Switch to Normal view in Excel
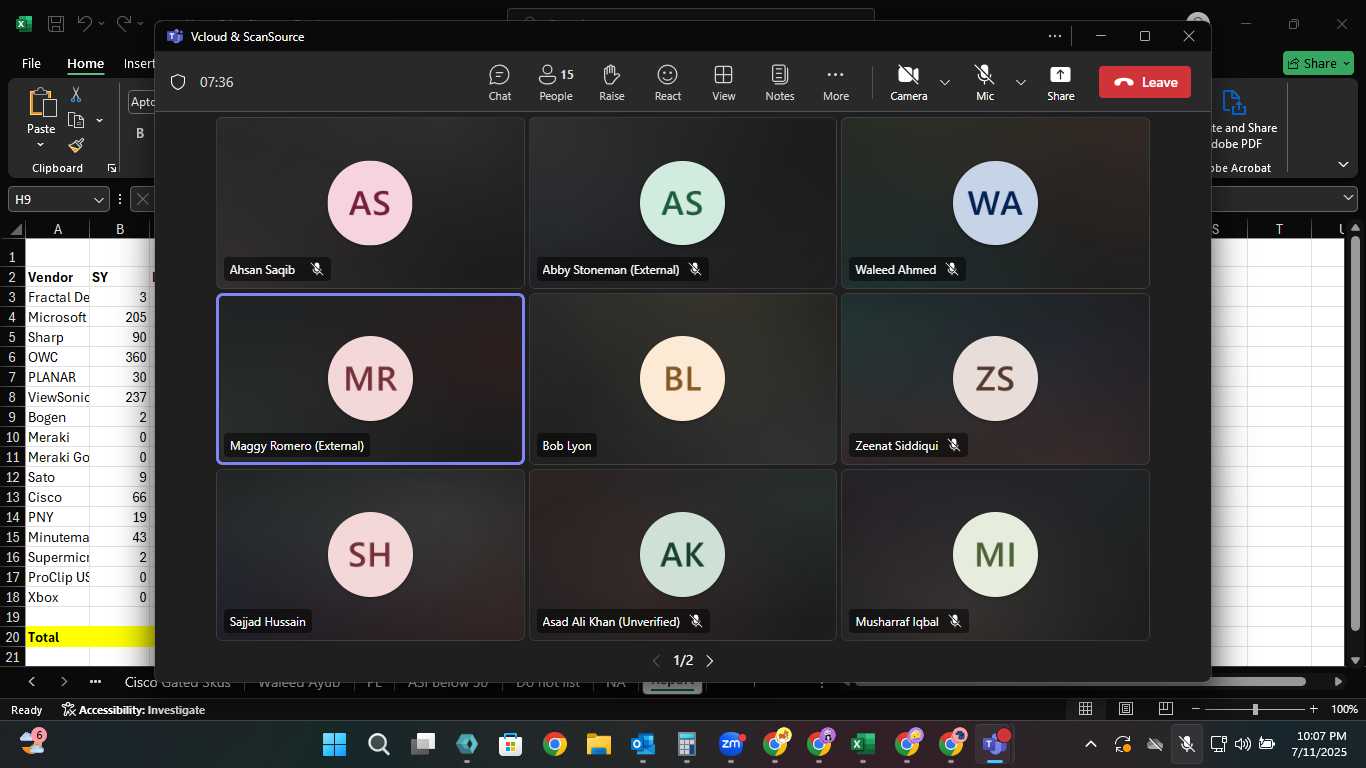The image size is (1366, 768). tap(1085, 710)
